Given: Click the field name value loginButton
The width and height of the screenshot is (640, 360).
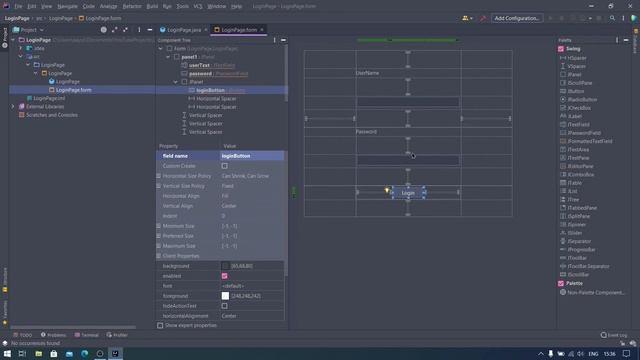Looking at the screenshot, I should tap(252, 156).
